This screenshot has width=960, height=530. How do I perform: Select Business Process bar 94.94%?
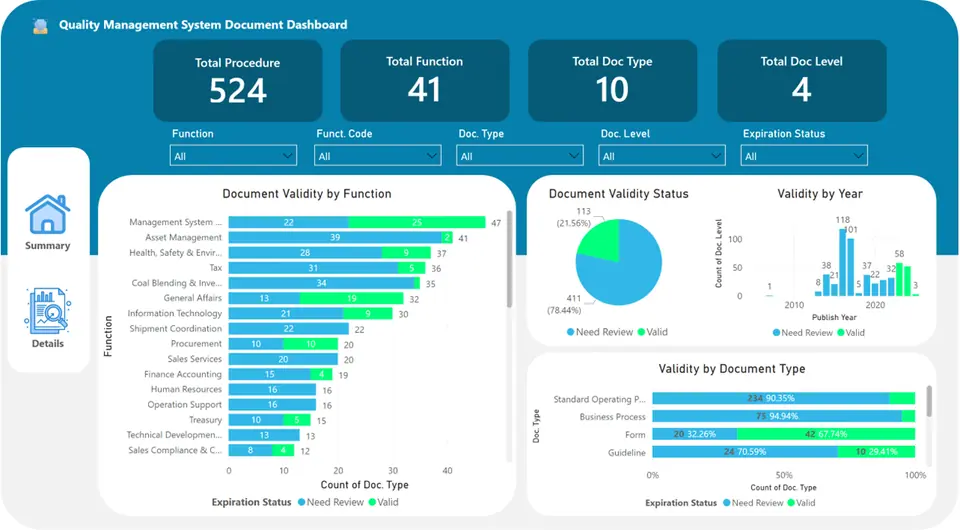(777, 416)
